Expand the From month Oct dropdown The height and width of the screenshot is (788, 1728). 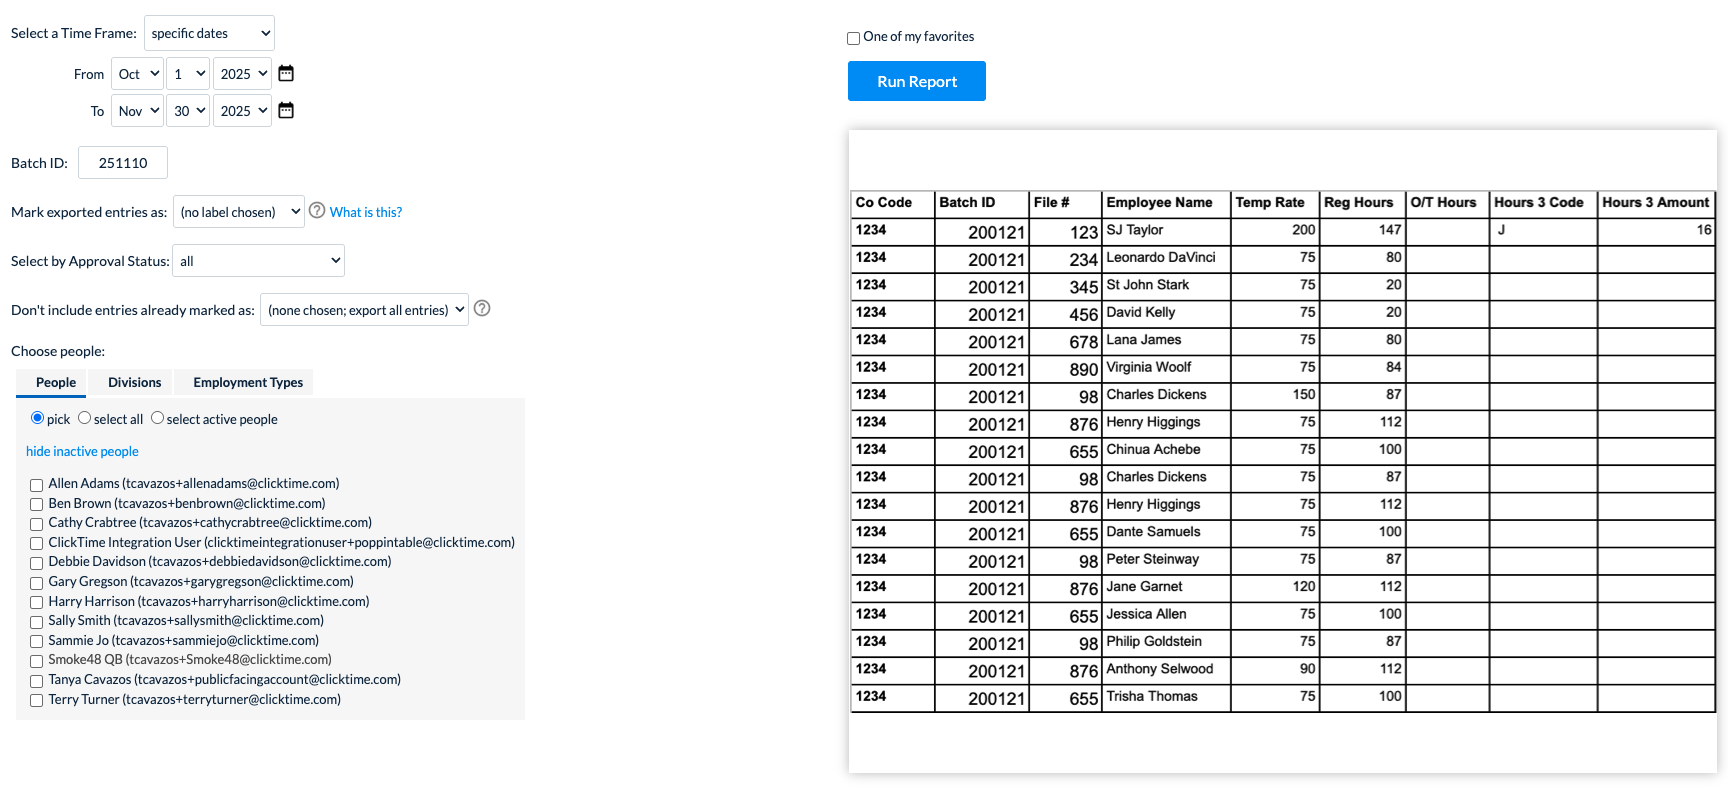[x=137, y=74]
